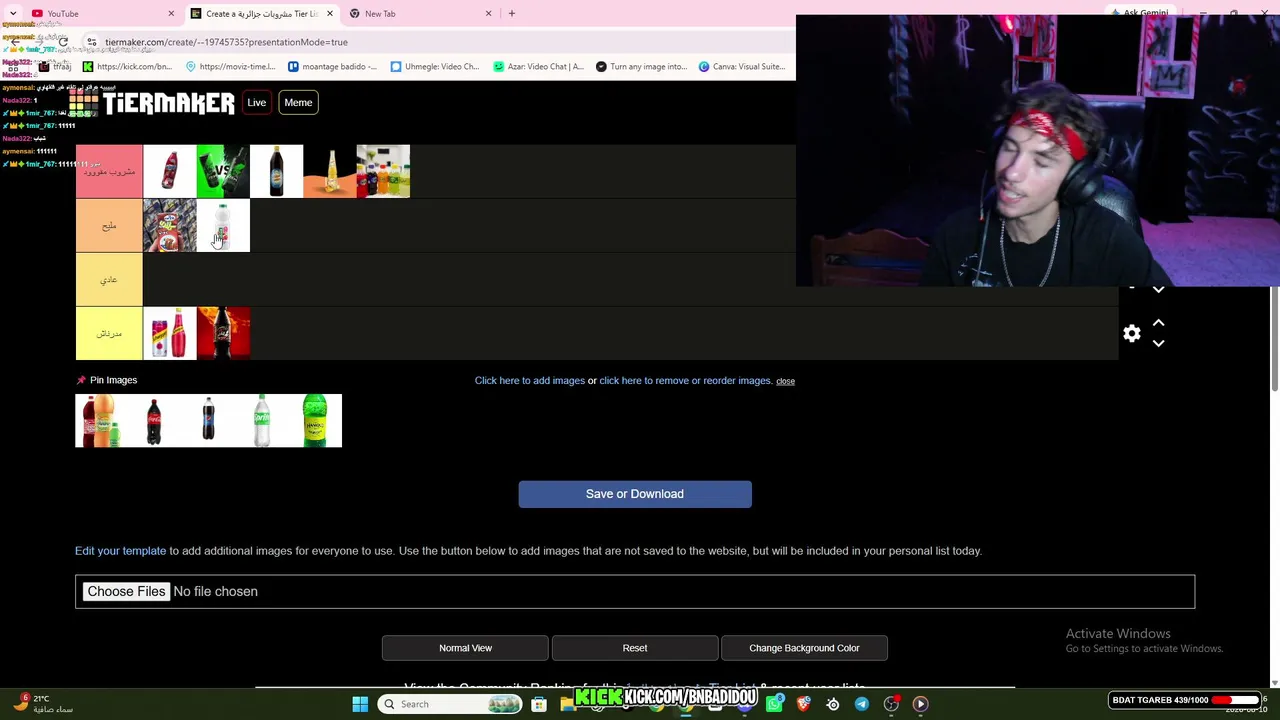Select the light orange third tier label

109,279
